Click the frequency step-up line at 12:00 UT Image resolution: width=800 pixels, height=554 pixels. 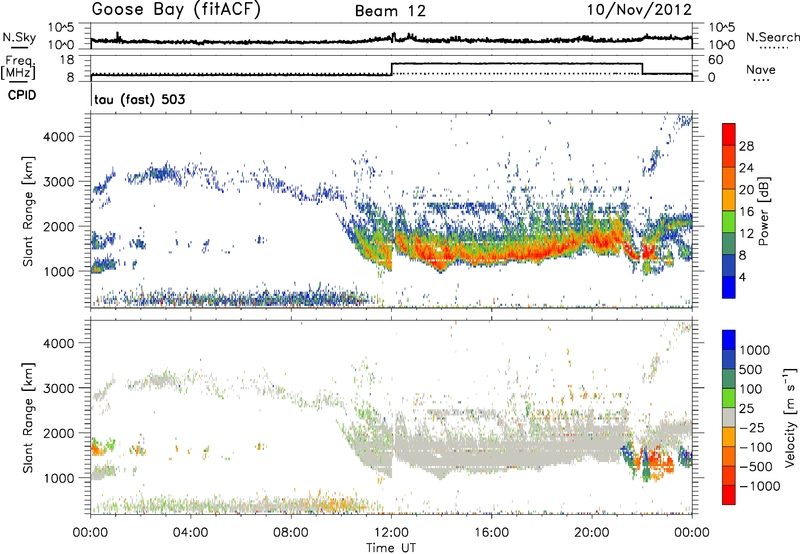[x=391, y=69]
